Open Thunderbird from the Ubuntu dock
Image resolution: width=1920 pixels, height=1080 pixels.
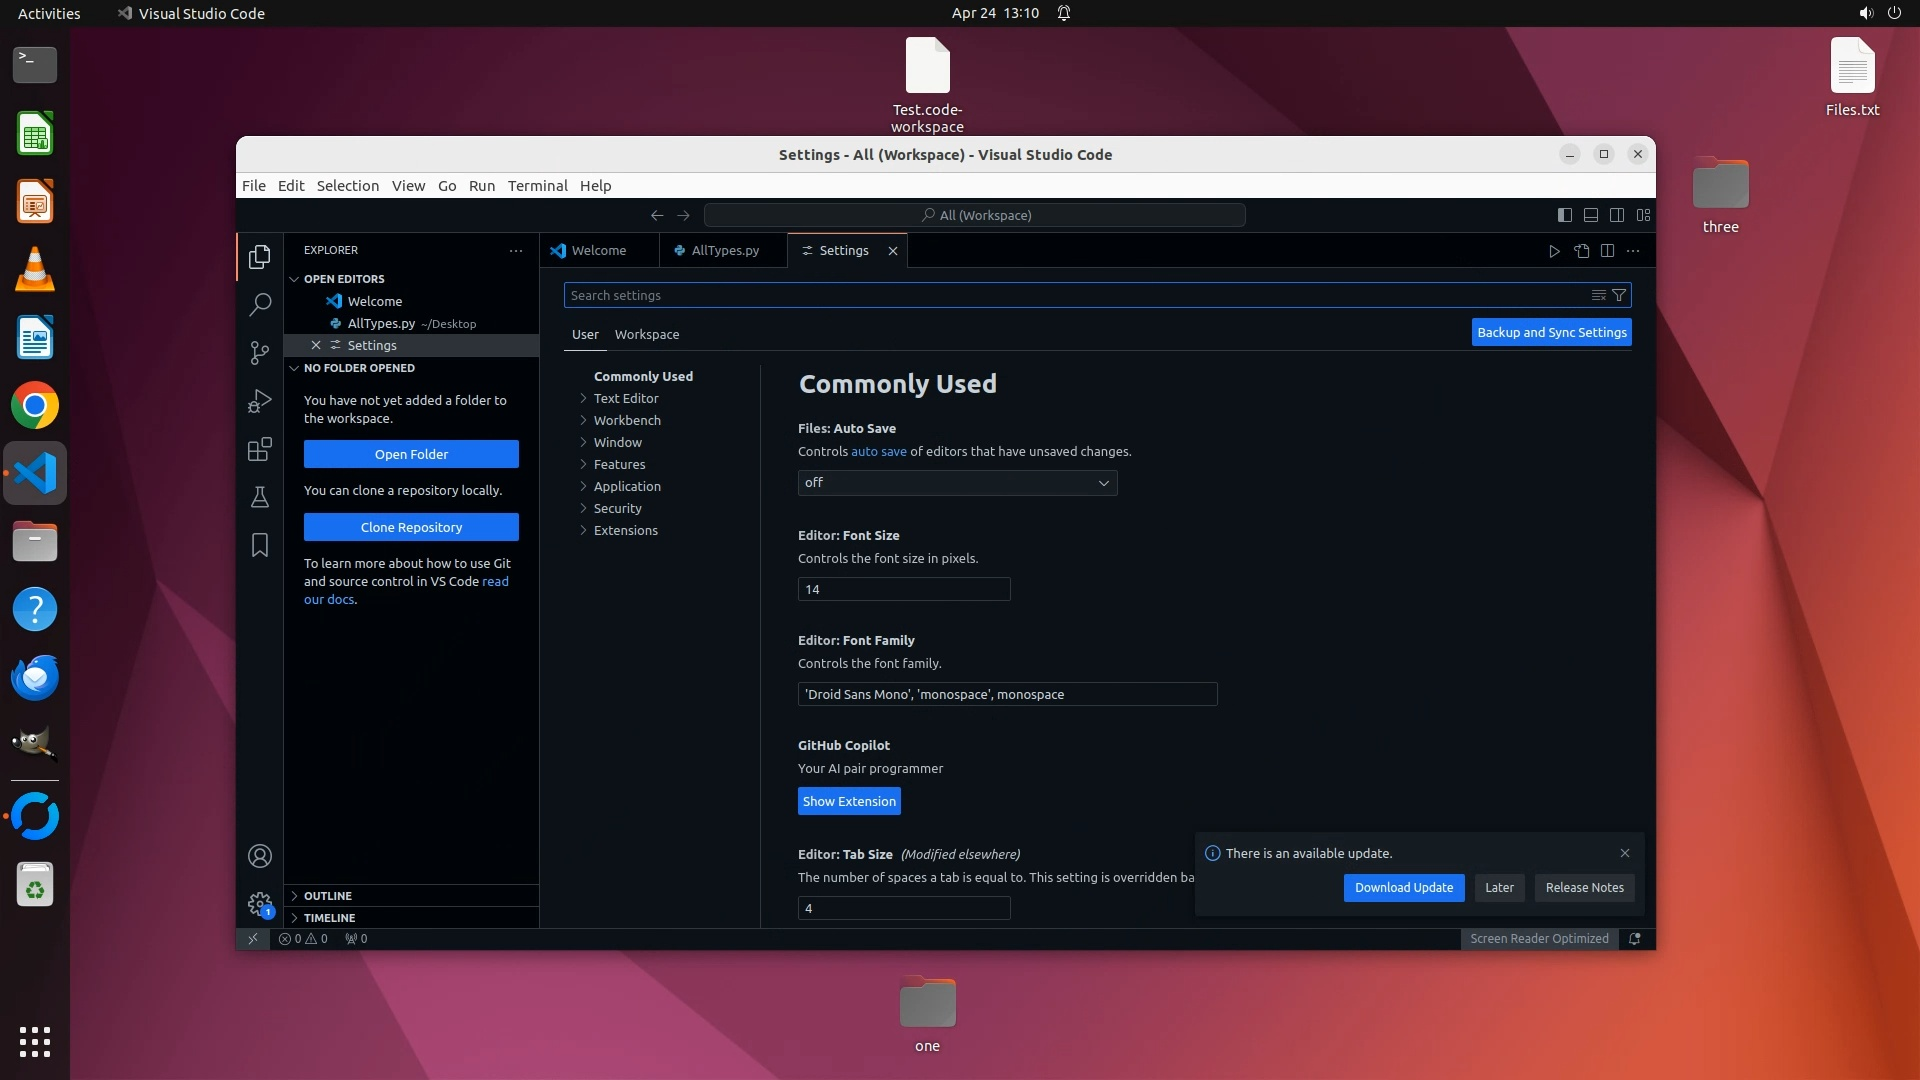coord(35,678)
